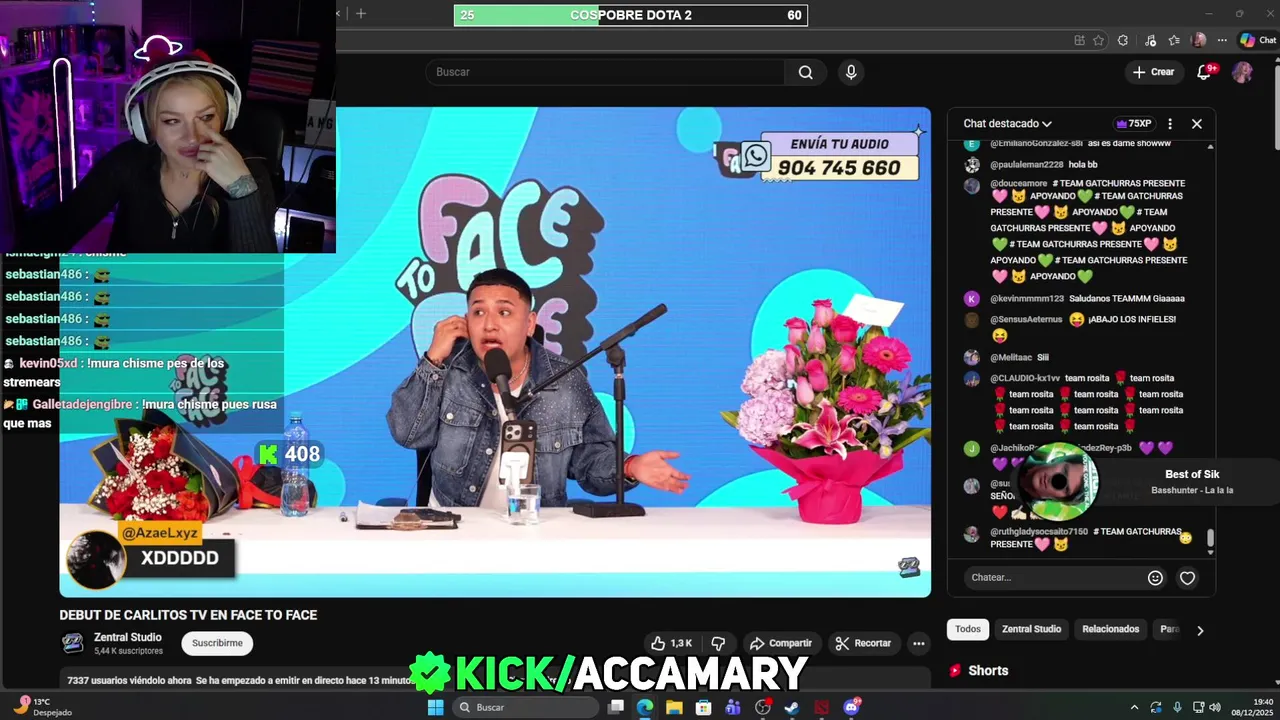This screenshot has width=1280, height=720.
Task: Click the Shorts section heading
Action: click(988, 671)
